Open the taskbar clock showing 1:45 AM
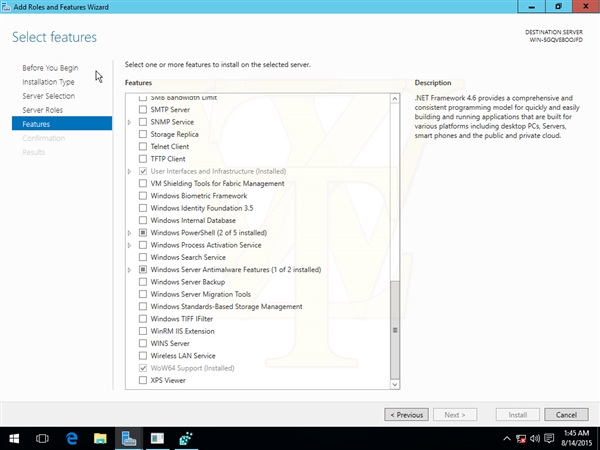600x450 pixels. click(x=576, y=438)
